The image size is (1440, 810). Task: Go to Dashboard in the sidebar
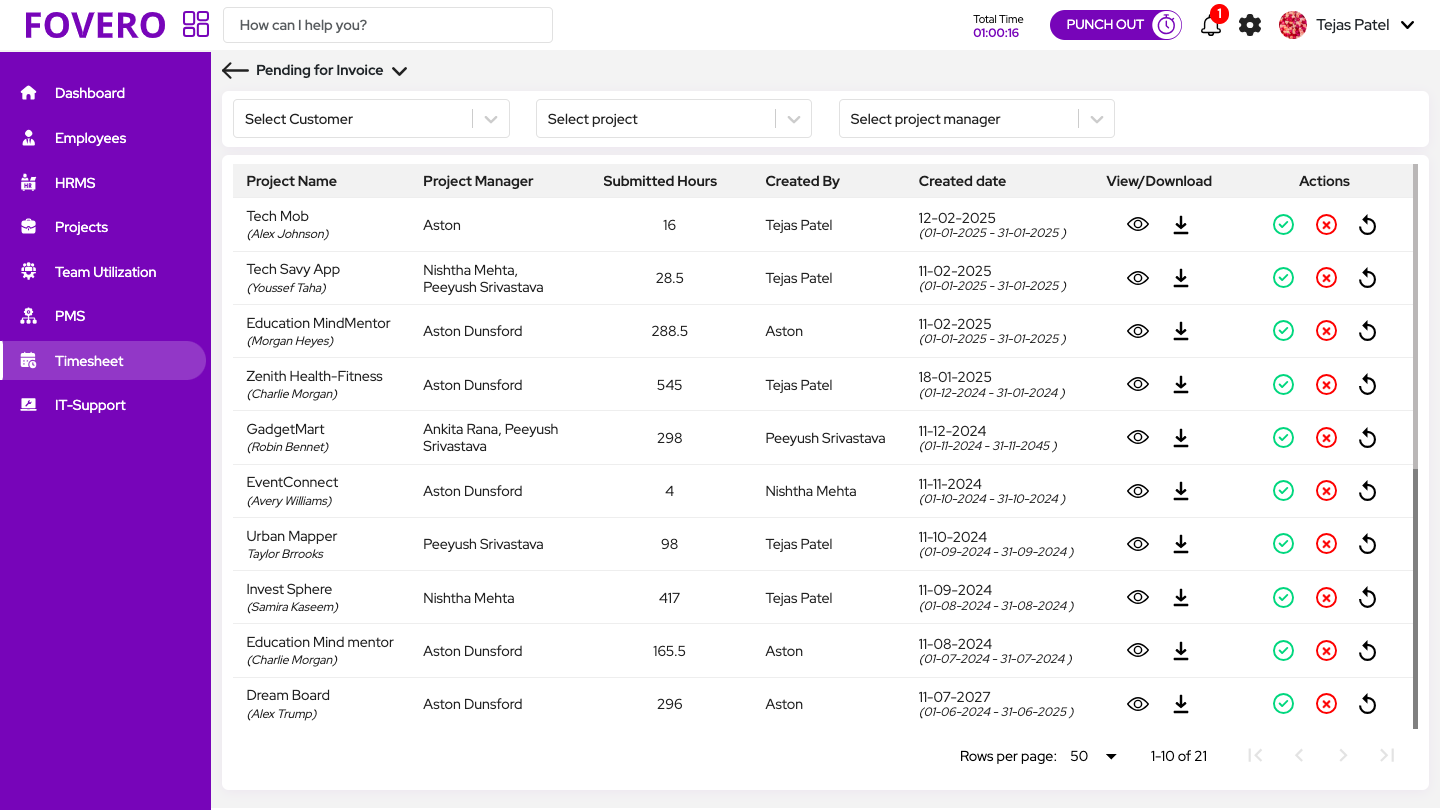click(x=90, y=93)
